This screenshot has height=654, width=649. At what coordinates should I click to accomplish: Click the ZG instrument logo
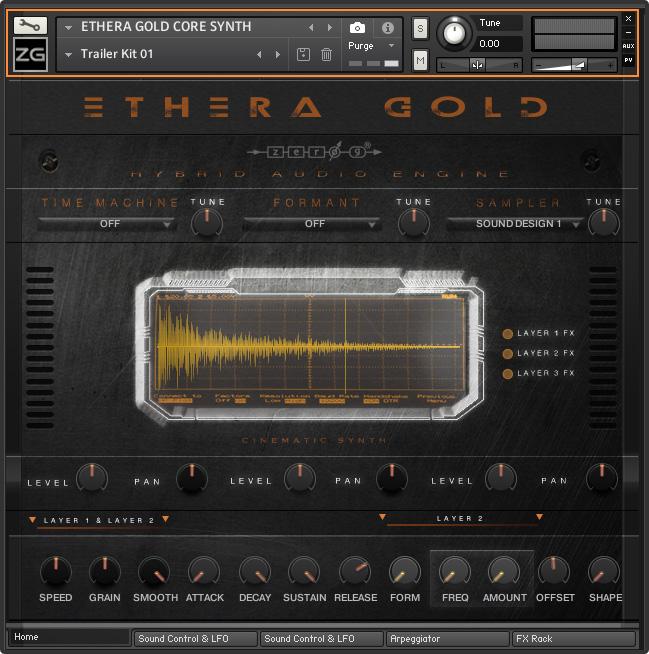click(30, 54)
